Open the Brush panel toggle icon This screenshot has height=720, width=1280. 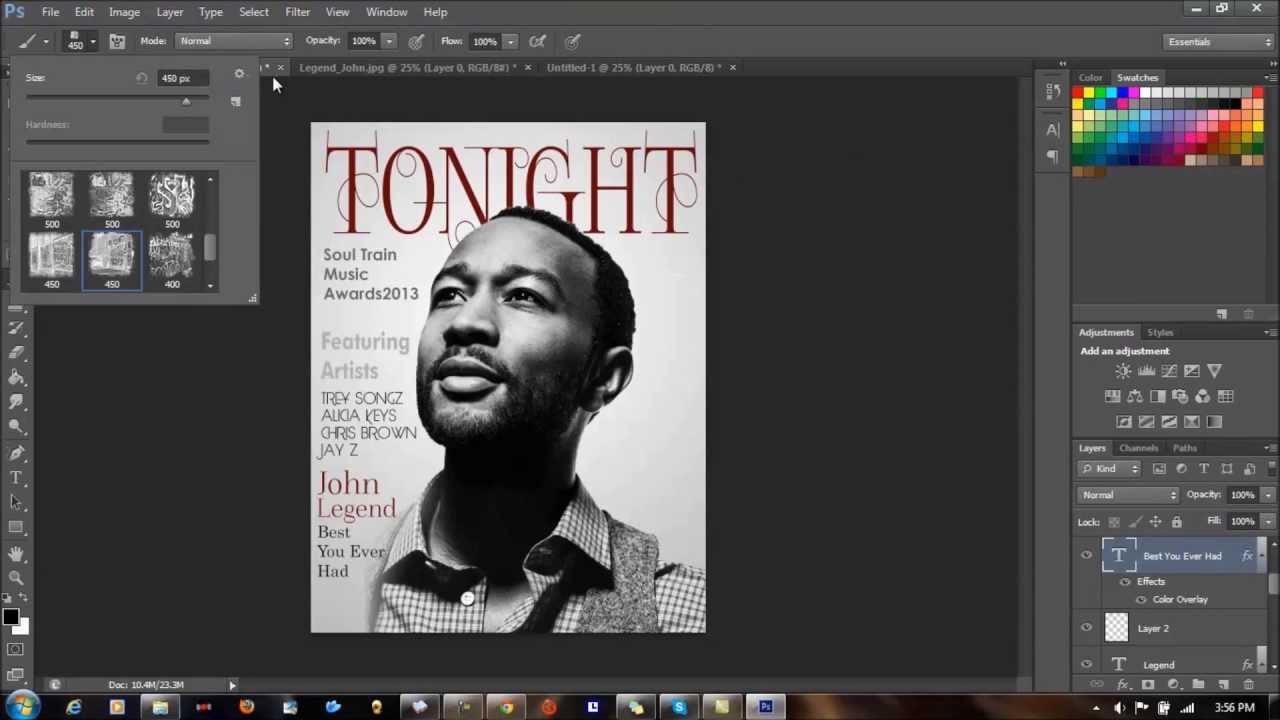tap(117, 41)
